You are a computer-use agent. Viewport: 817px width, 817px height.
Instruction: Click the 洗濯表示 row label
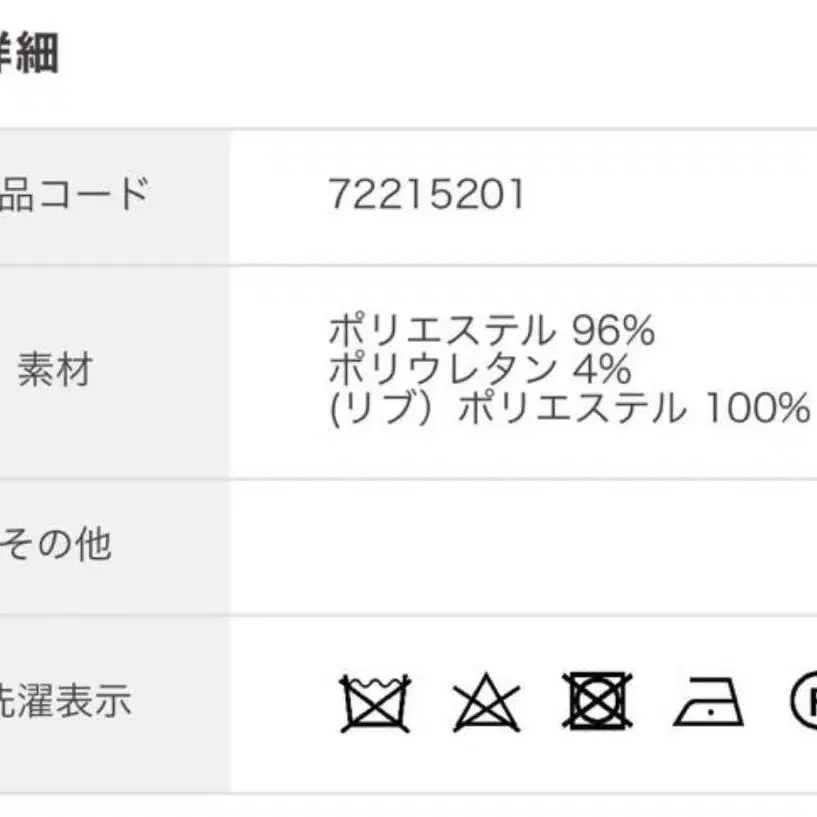[x=65, y=700]
